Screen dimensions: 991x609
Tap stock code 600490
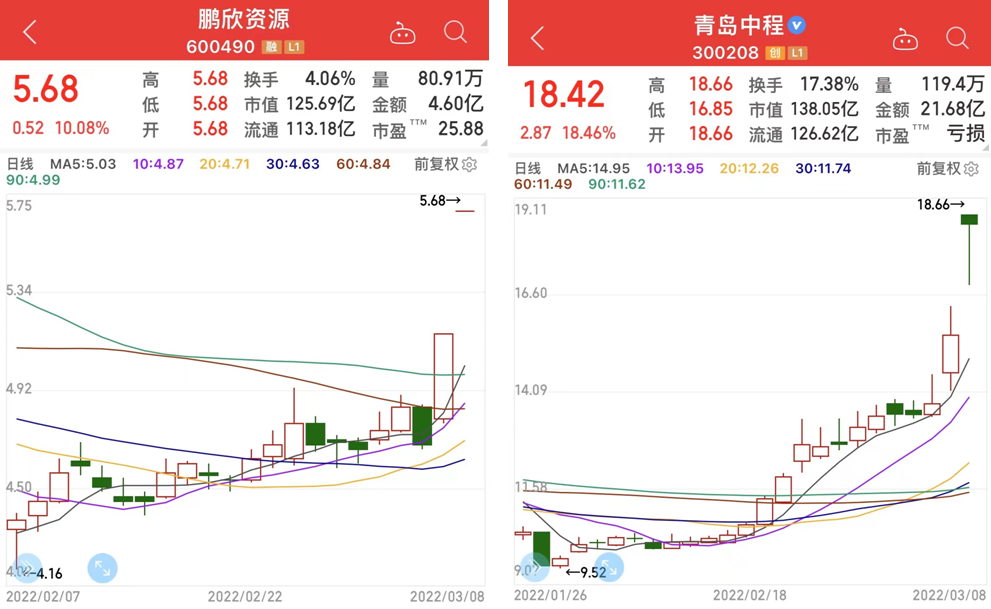coord(221,47)
